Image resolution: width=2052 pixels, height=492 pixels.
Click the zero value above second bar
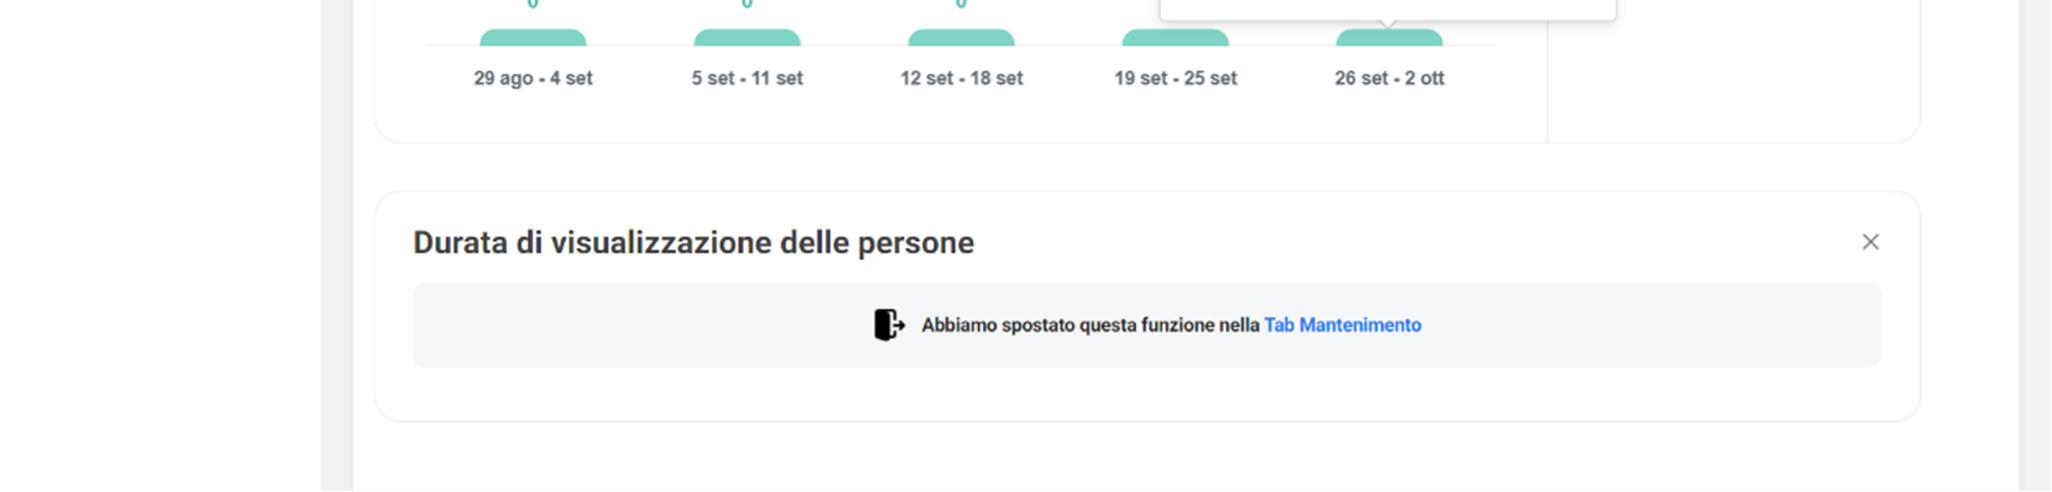pos(747,4)
